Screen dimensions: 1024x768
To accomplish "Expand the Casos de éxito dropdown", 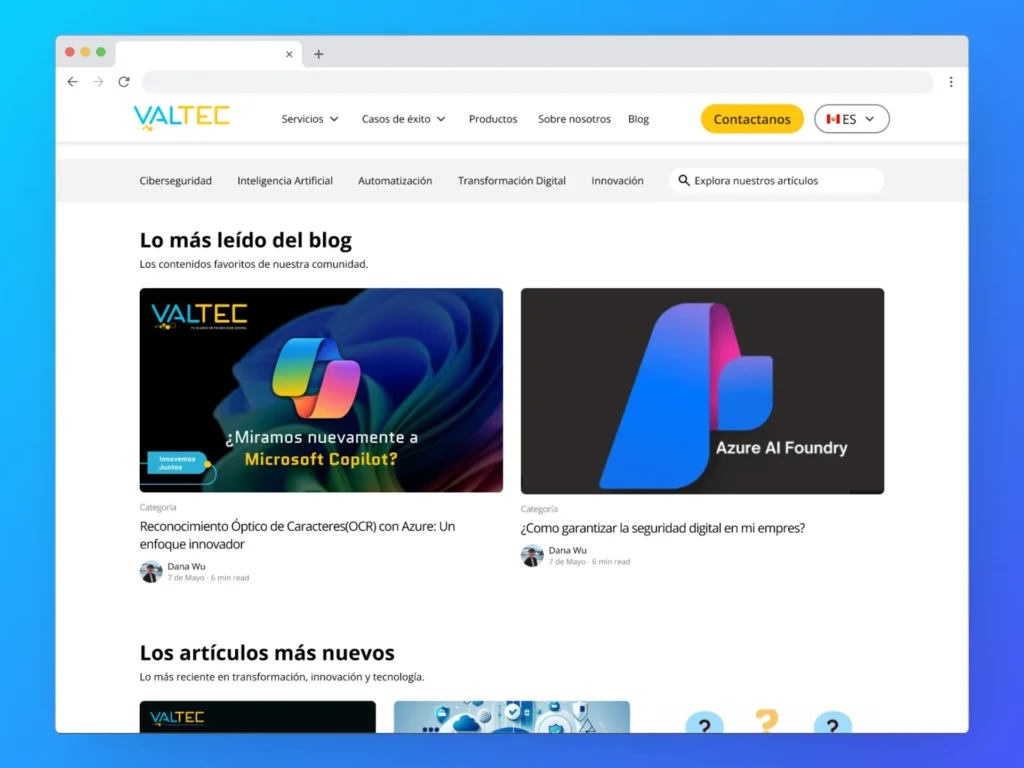I will click(404, 119).
